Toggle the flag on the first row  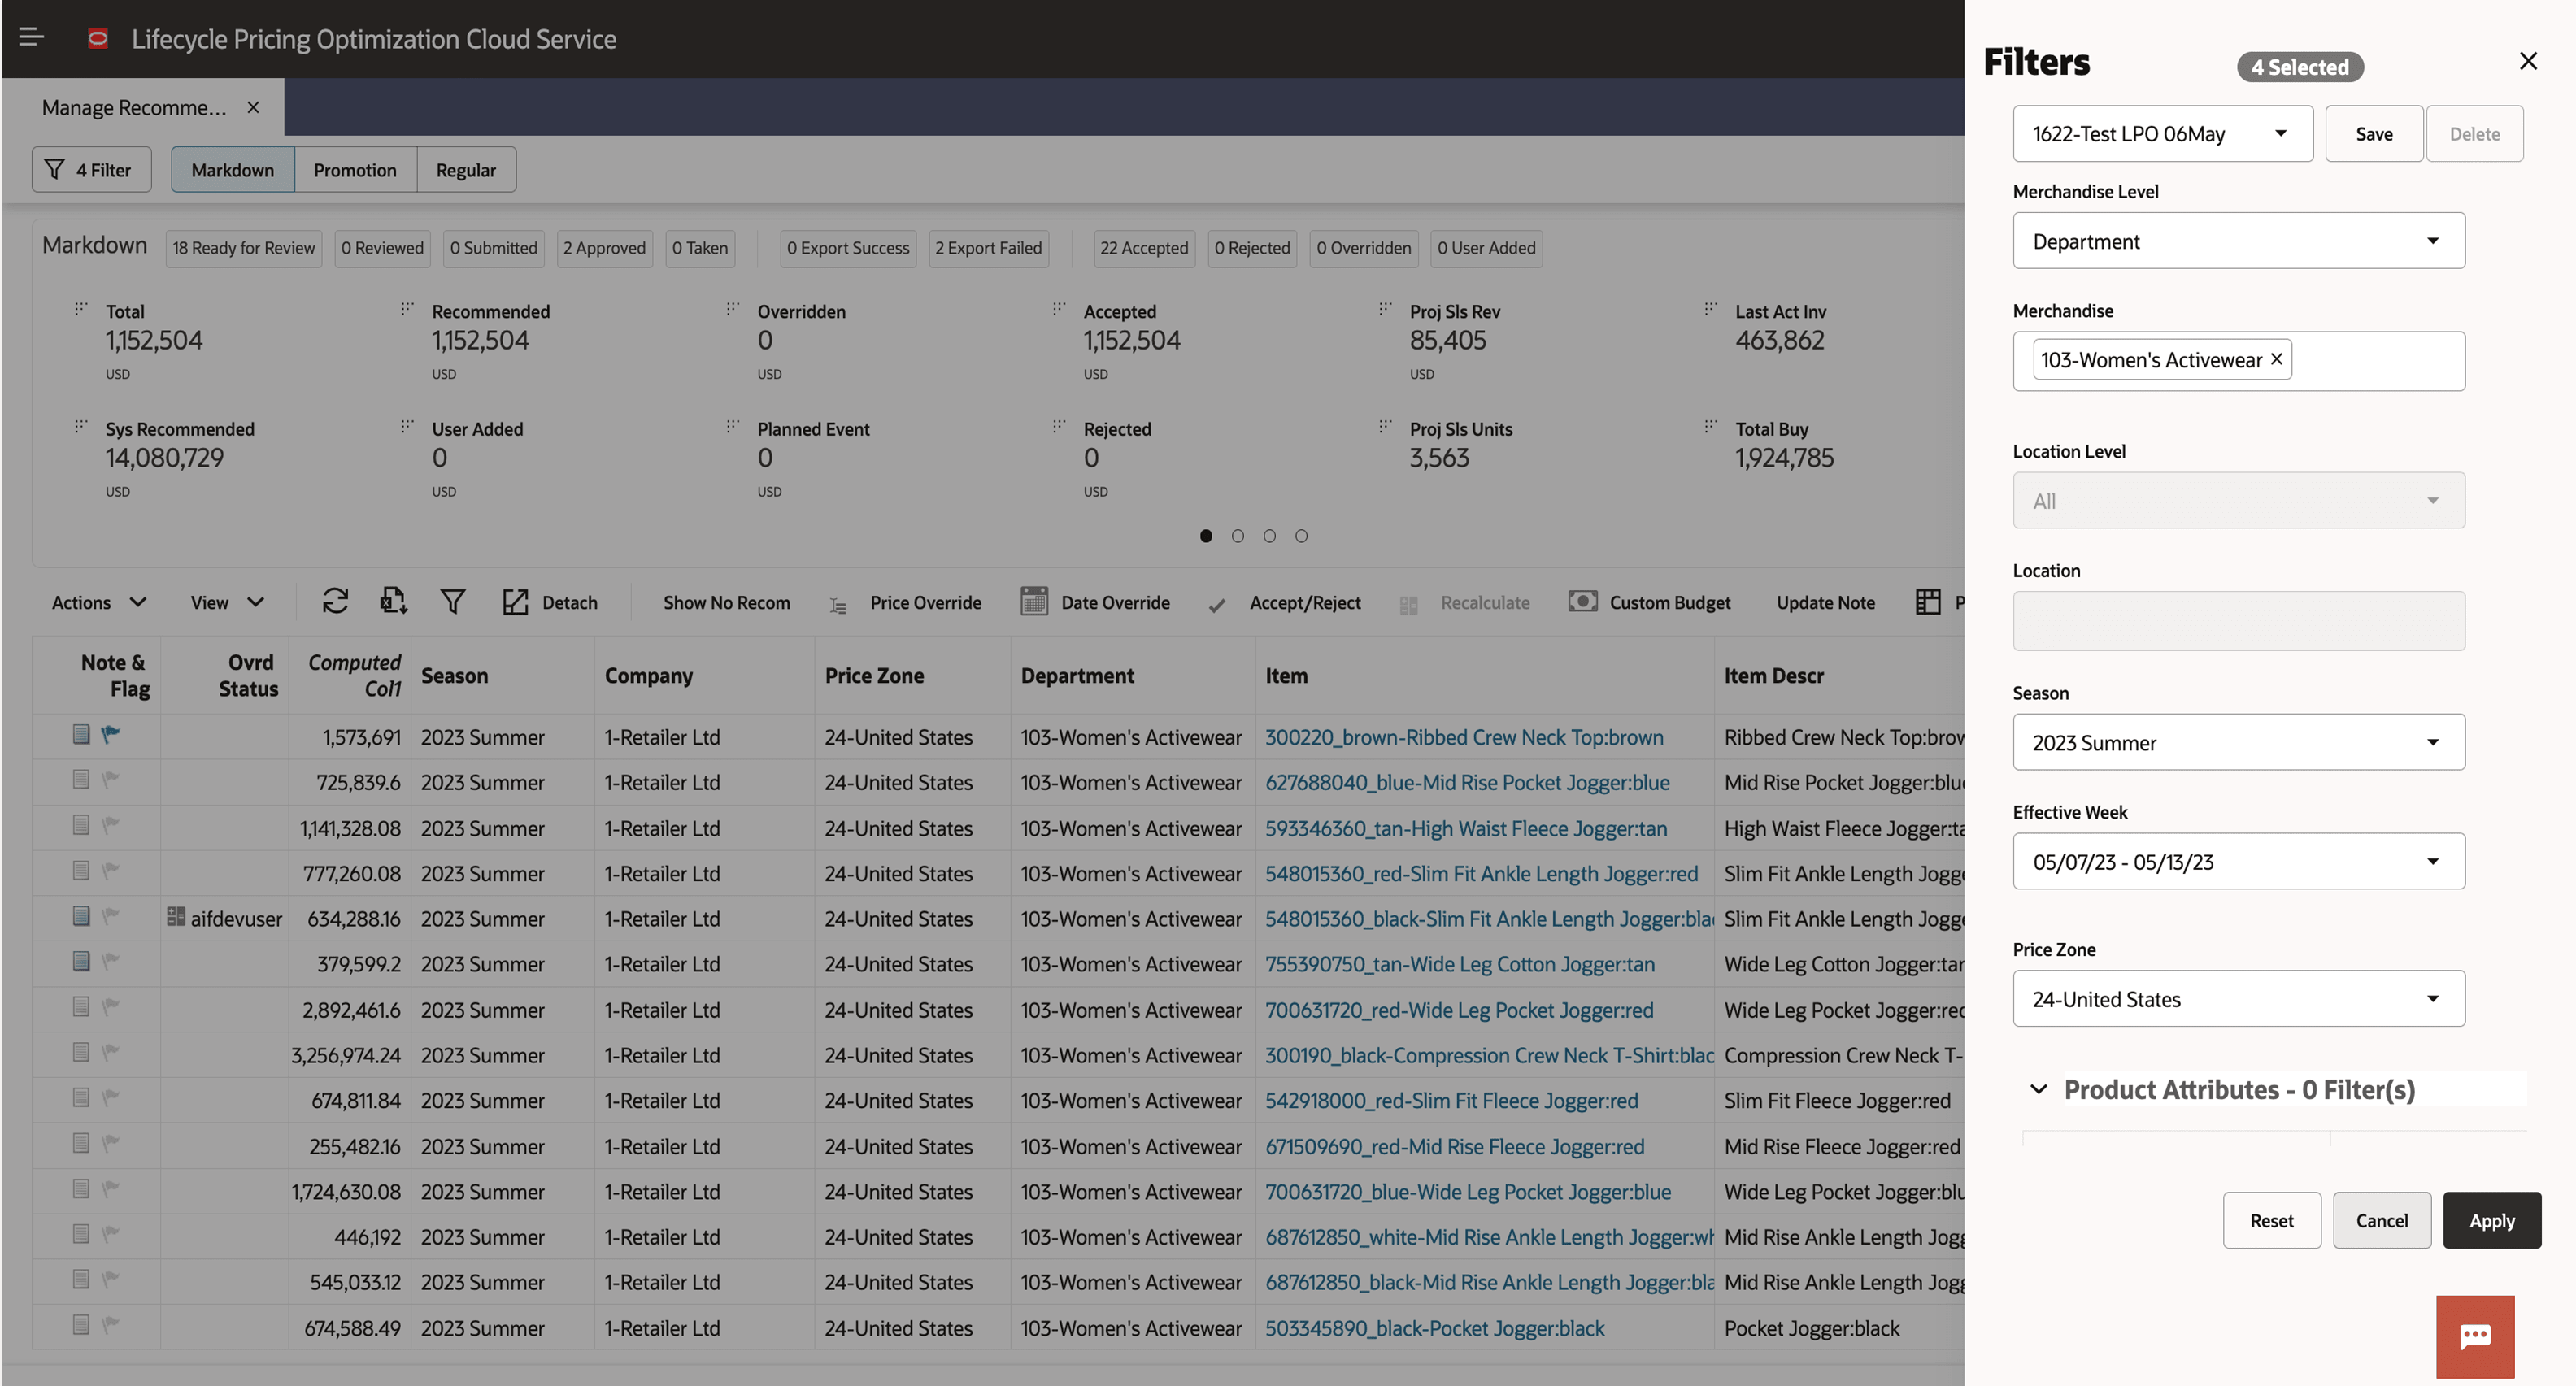click(x=110, y=734)
